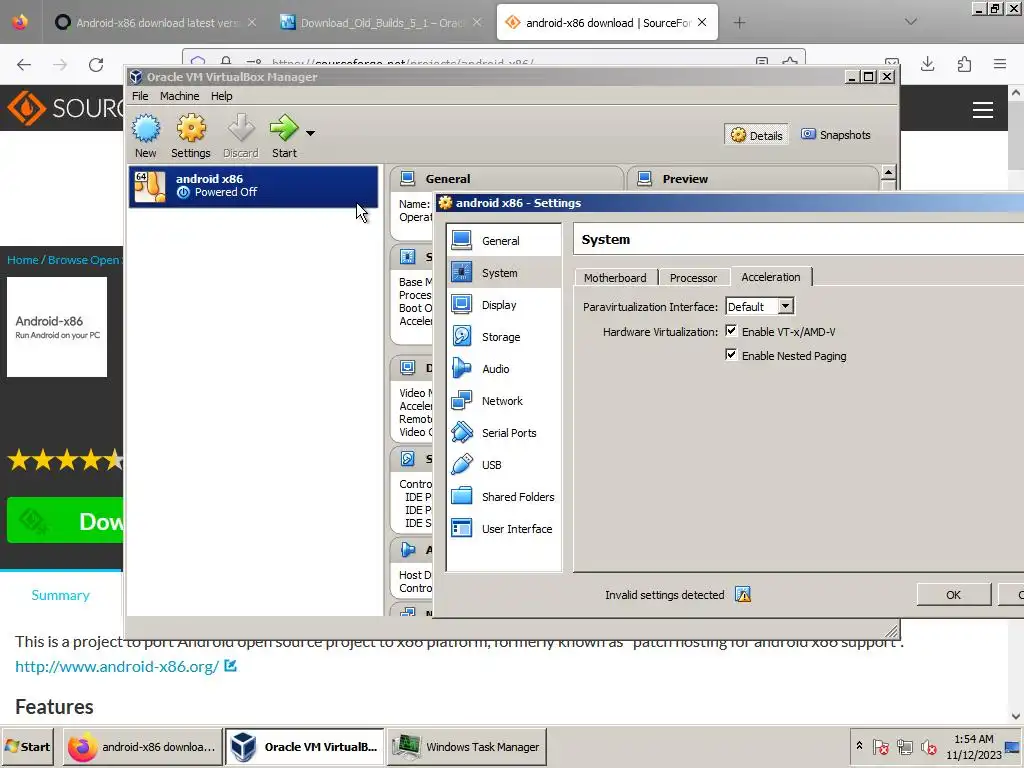This screenshot has width=1024, height=768.
Task: Select the android x86 virtual machine entry
Action: click(253, 186)
